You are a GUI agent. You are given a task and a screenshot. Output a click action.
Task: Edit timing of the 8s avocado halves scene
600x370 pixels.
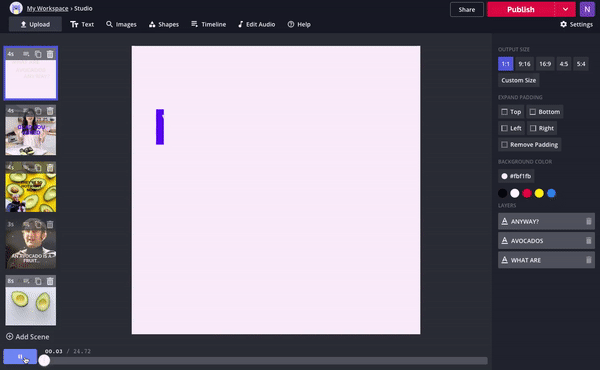tap(26, 281)
